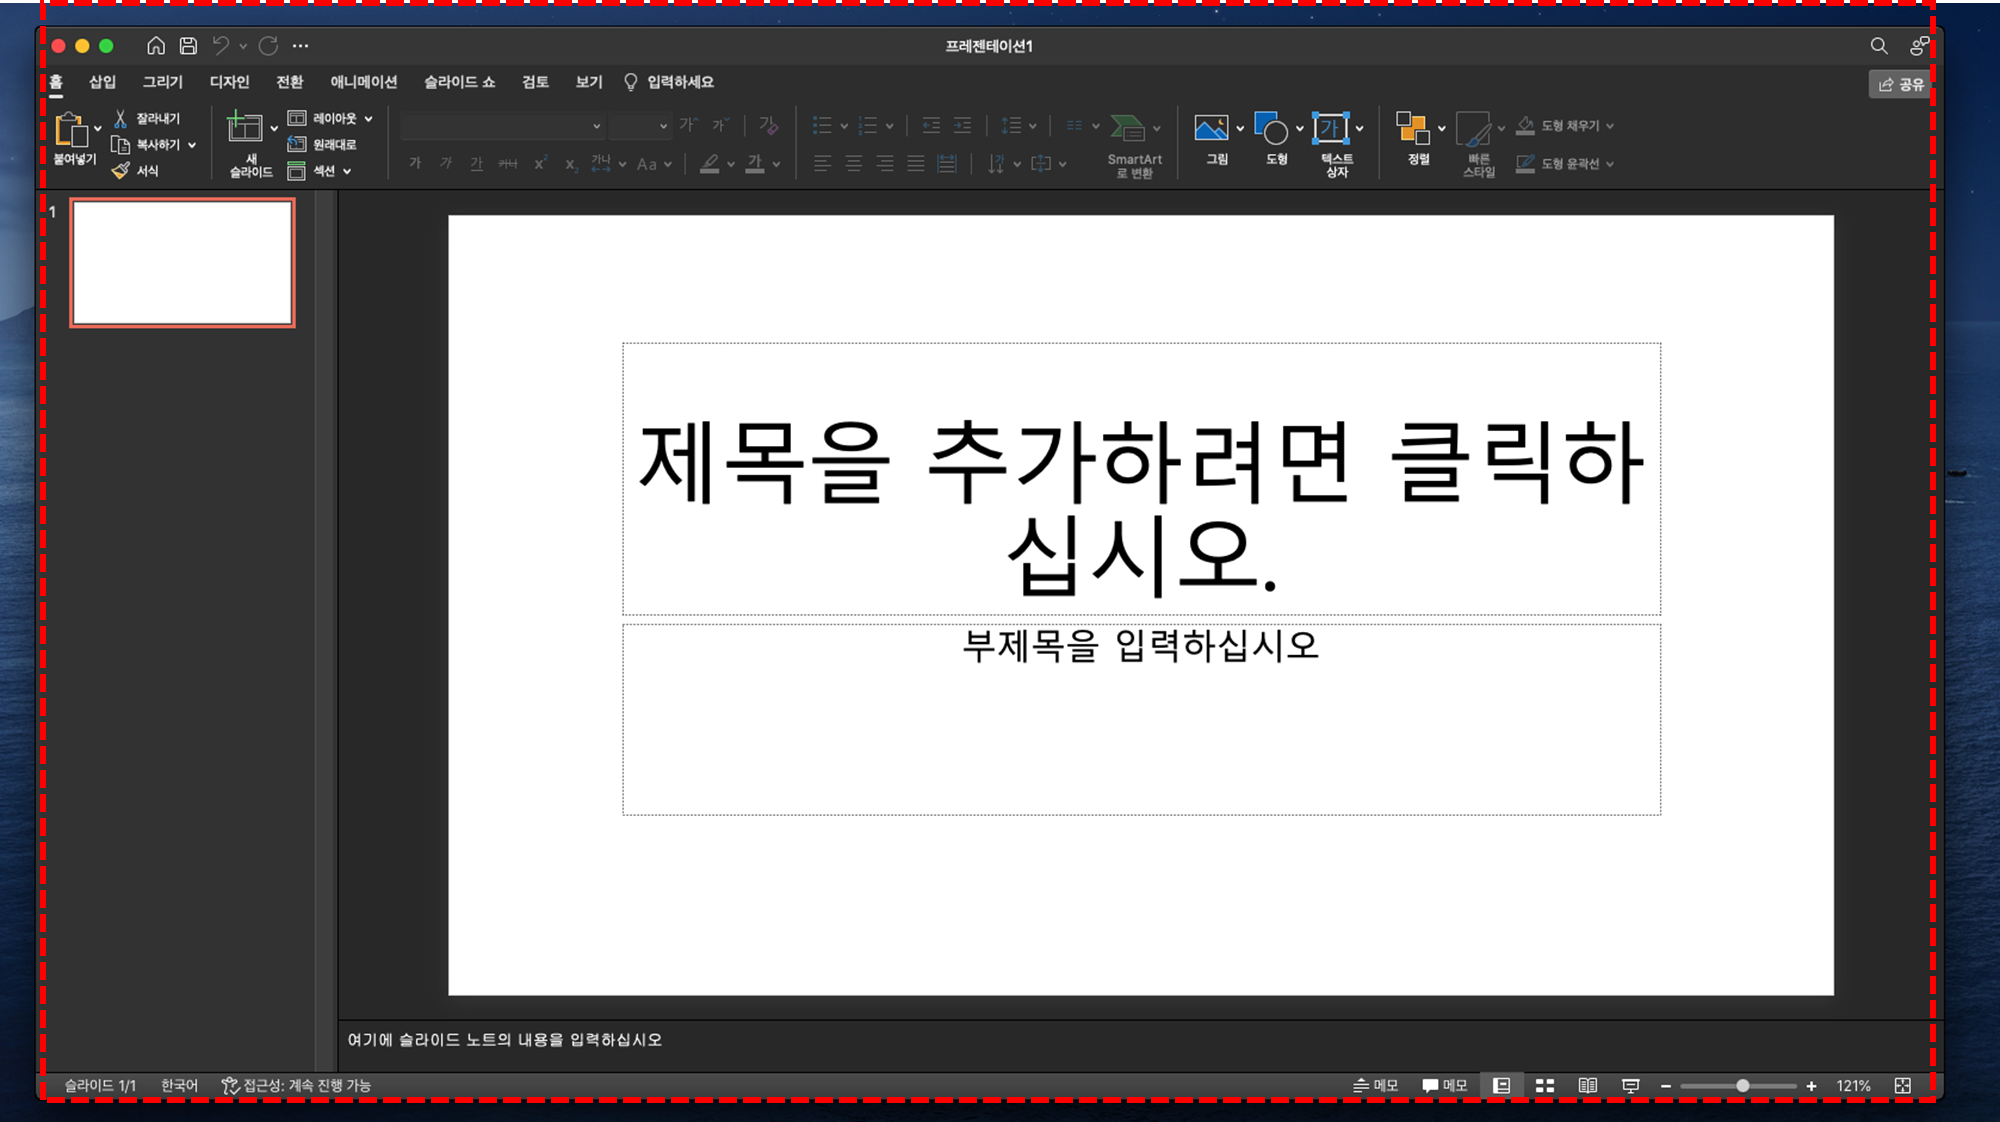2000x1122 pixels.
Task: Click Notes (메모) button in status bar
Action: tap(1375, 1085)
